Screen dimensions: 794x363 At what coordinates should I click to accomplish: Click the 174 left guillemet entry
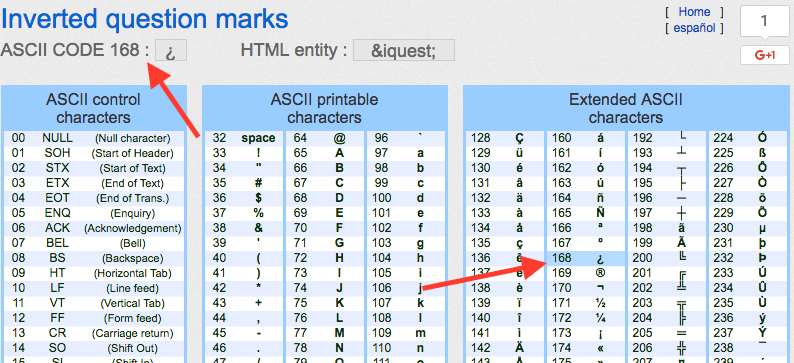[x=585, y=348]
